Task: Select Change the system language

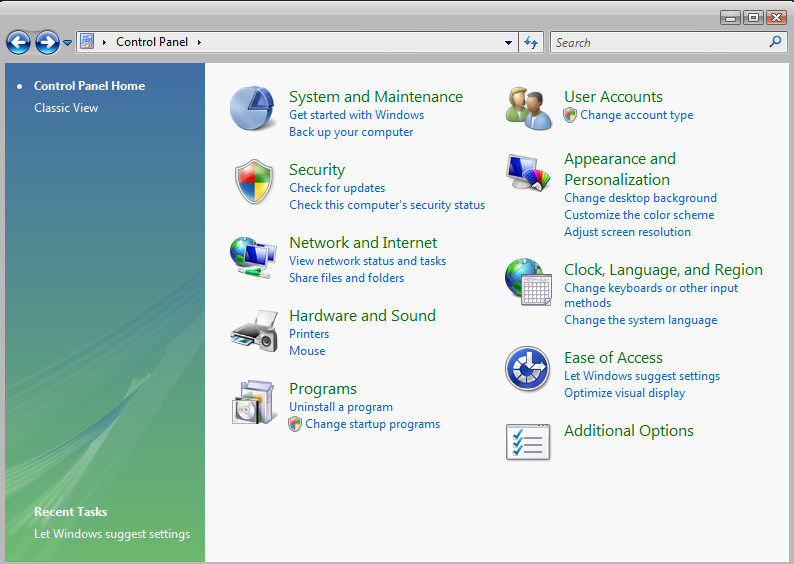Action: (x=641, y=320)
